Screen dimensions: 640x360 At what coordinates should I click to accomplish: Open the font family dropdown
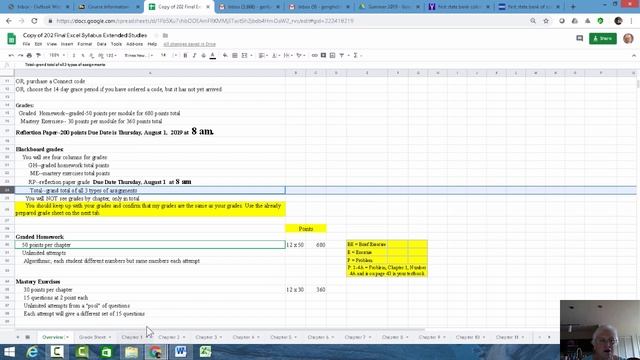139,56
